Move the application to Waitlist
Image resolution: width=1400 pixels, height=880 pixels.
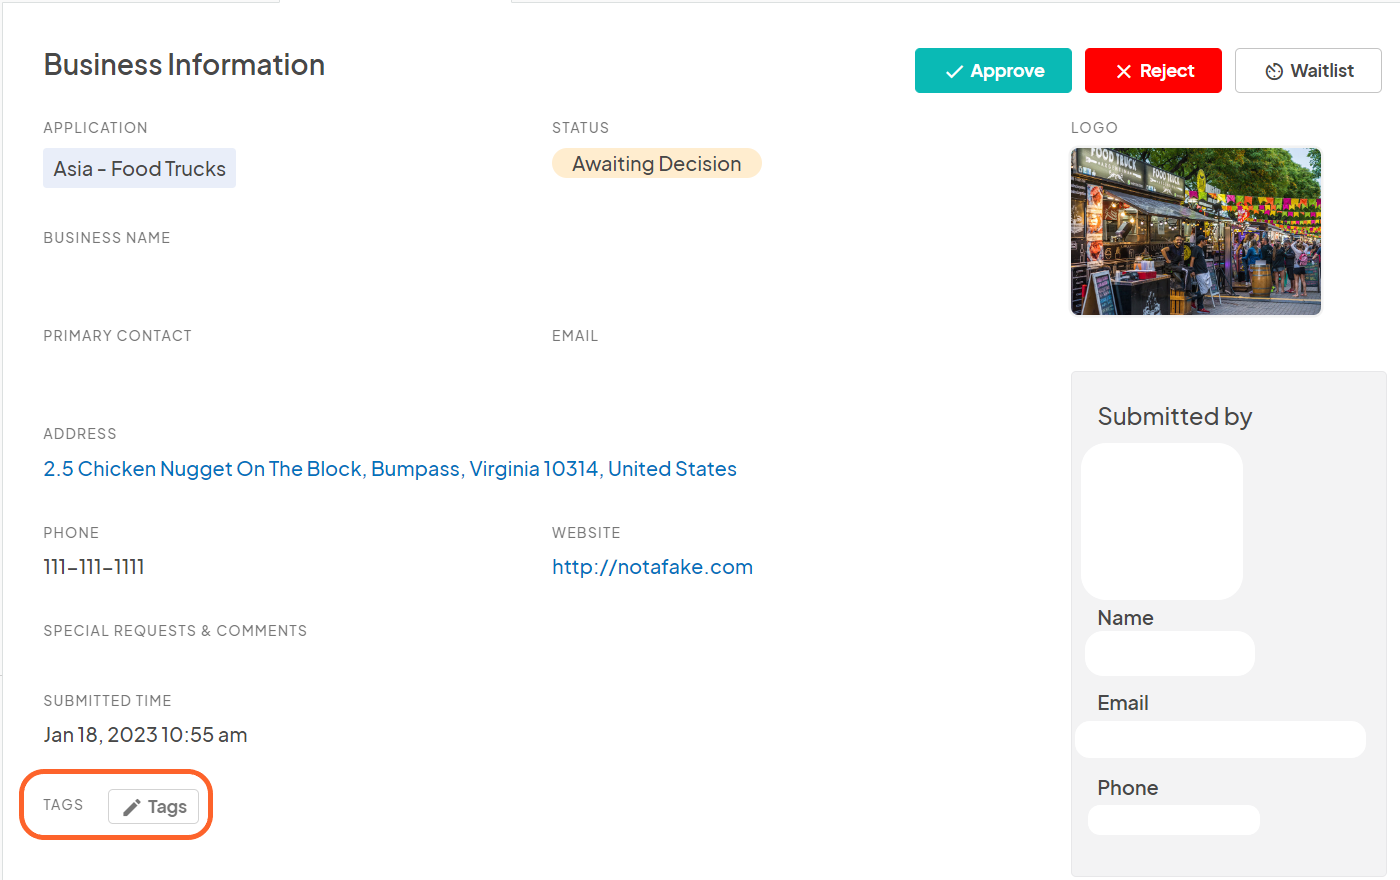tap(1308, 71)
